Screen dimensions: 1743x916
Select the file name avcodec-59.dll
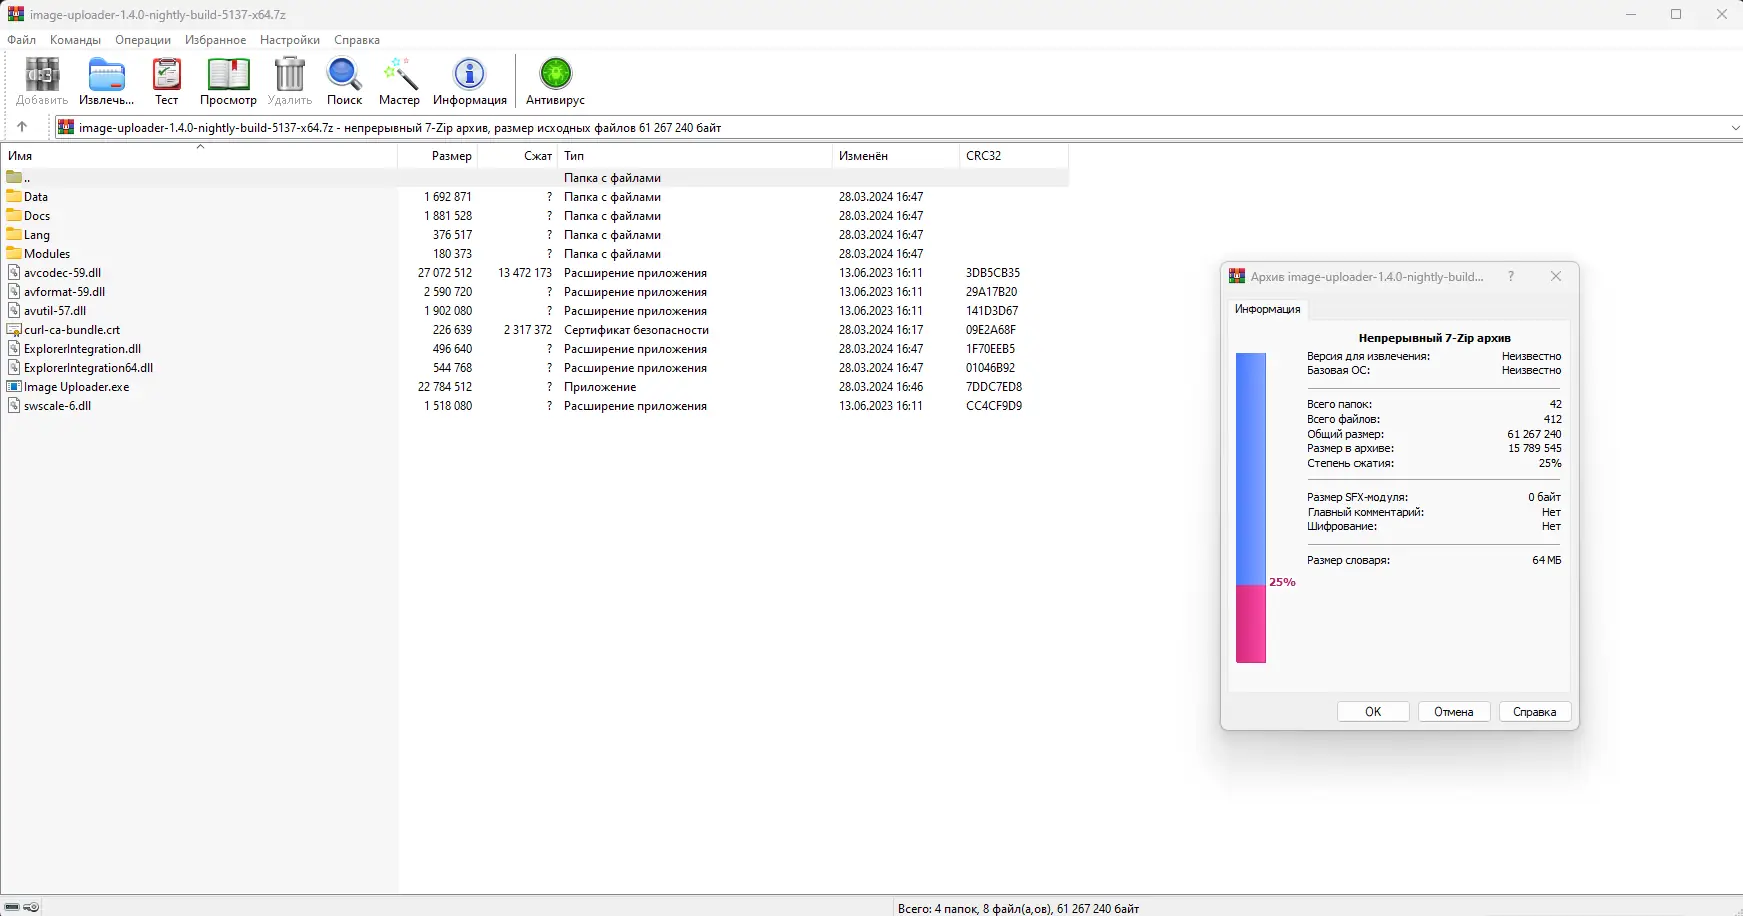pyautogui.click(x=62, y=273)
